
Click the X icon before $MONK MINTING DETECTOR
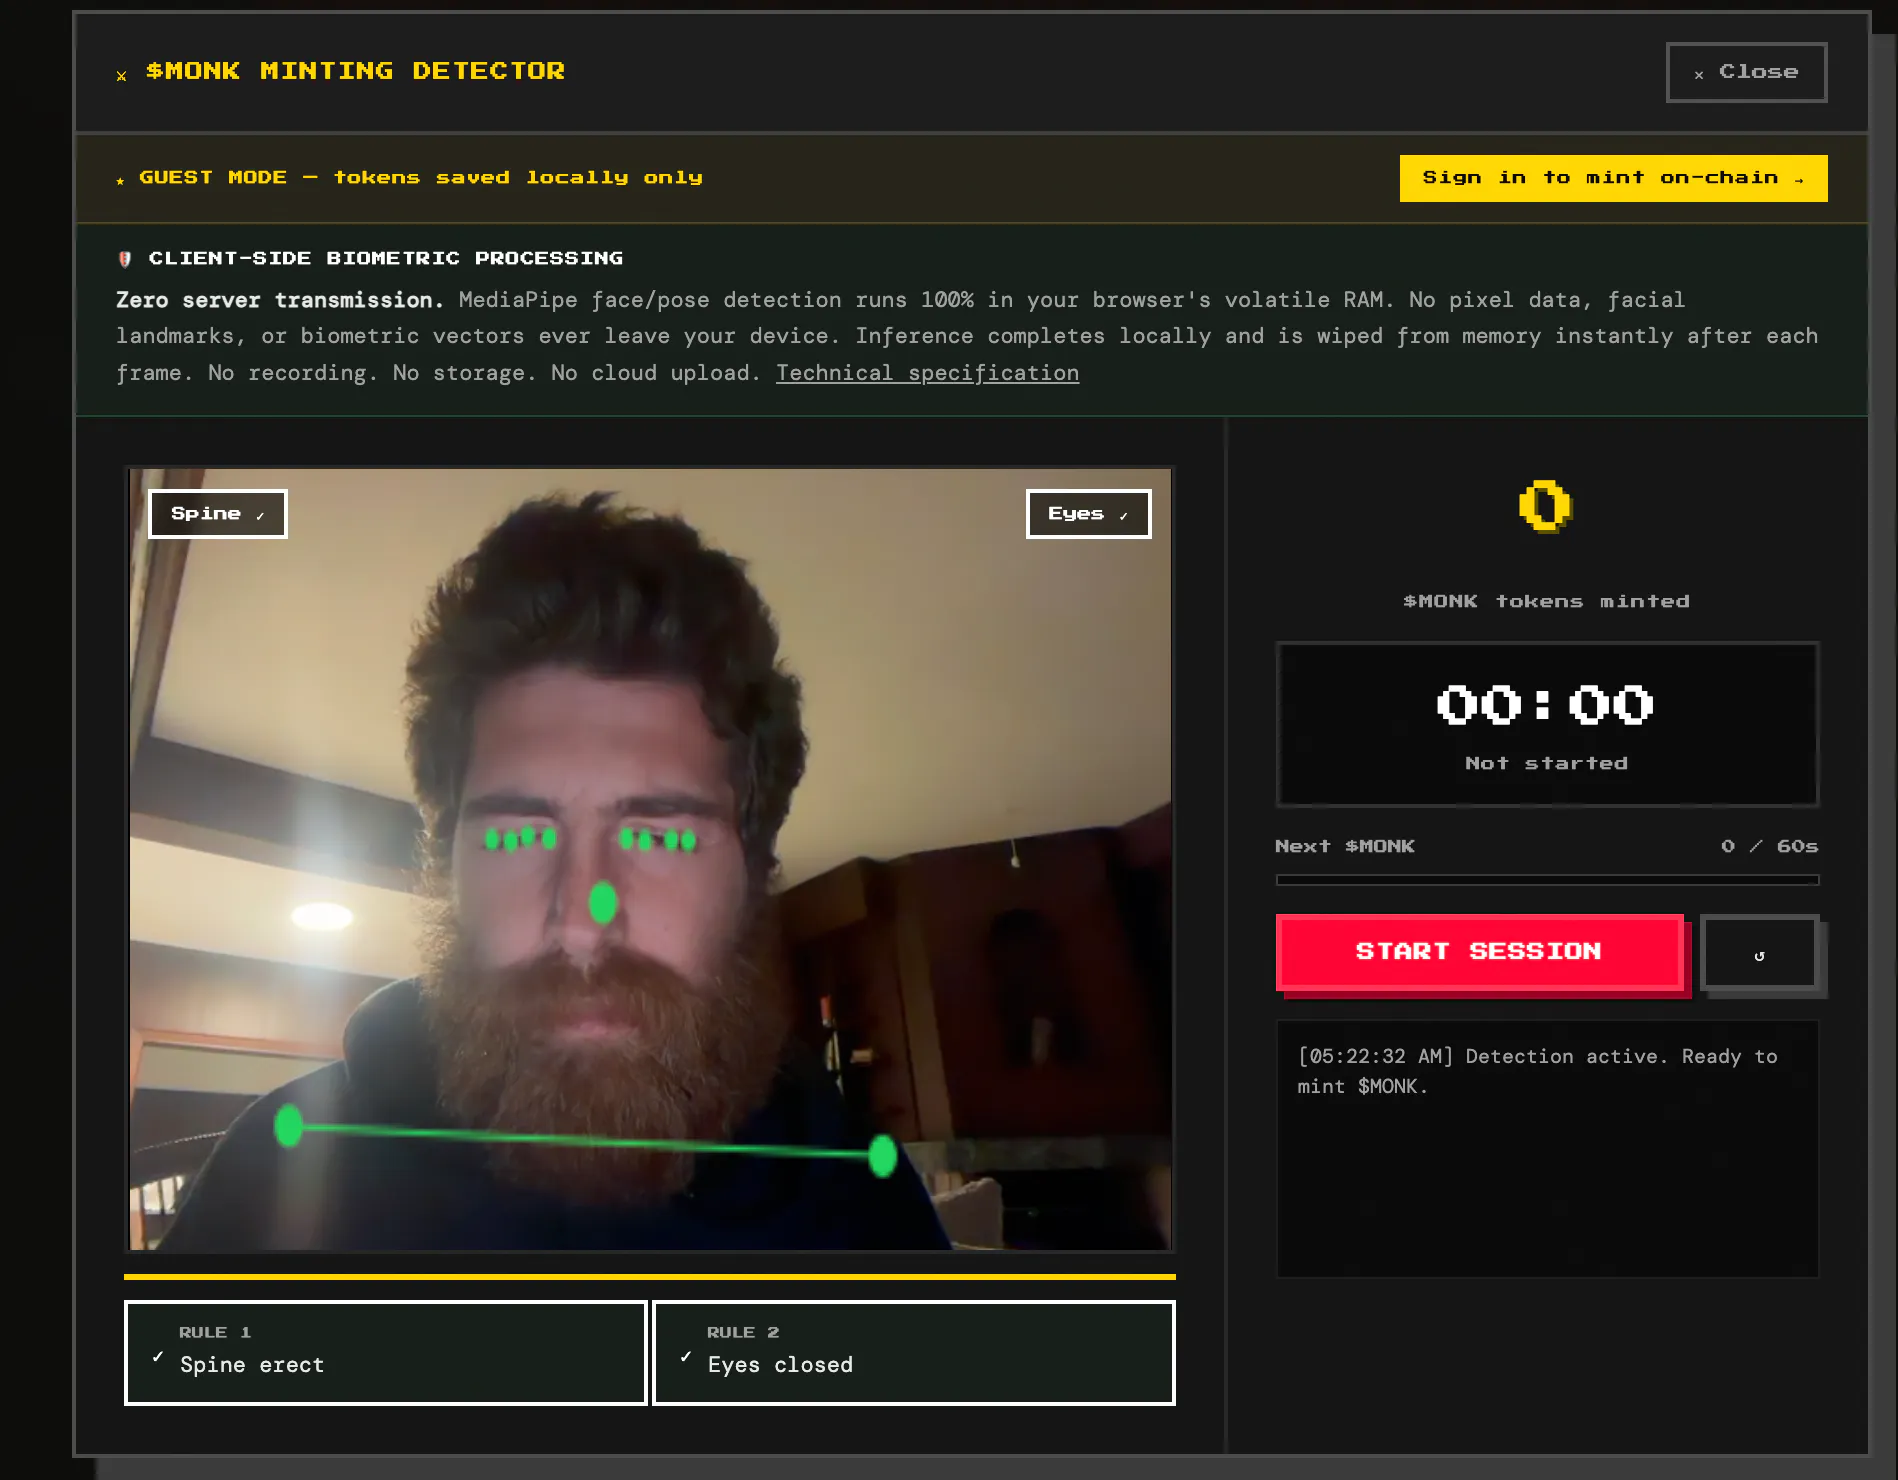(121, 76)
